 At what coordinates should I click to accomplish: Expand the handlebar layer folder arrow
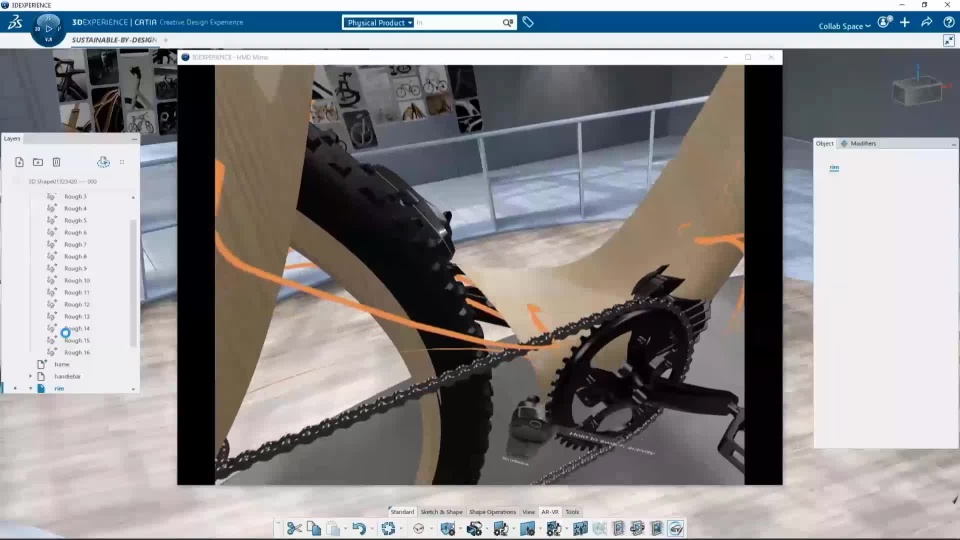(x=31, y=377)
